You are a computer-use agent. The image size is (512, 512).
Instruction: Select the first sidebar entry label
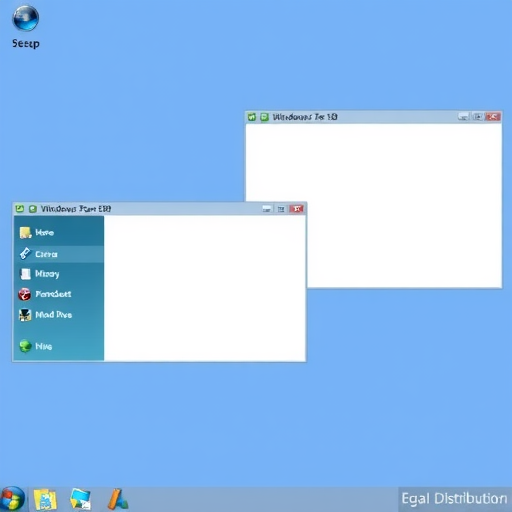click(x=45, y=232)
